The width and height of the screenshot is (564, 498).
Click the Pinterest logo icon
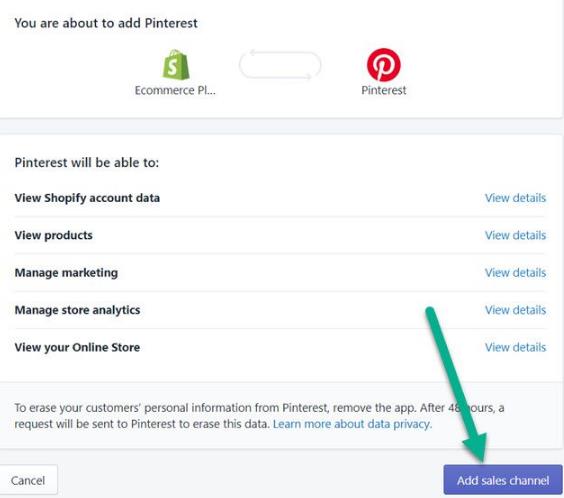tap(383, 65)
